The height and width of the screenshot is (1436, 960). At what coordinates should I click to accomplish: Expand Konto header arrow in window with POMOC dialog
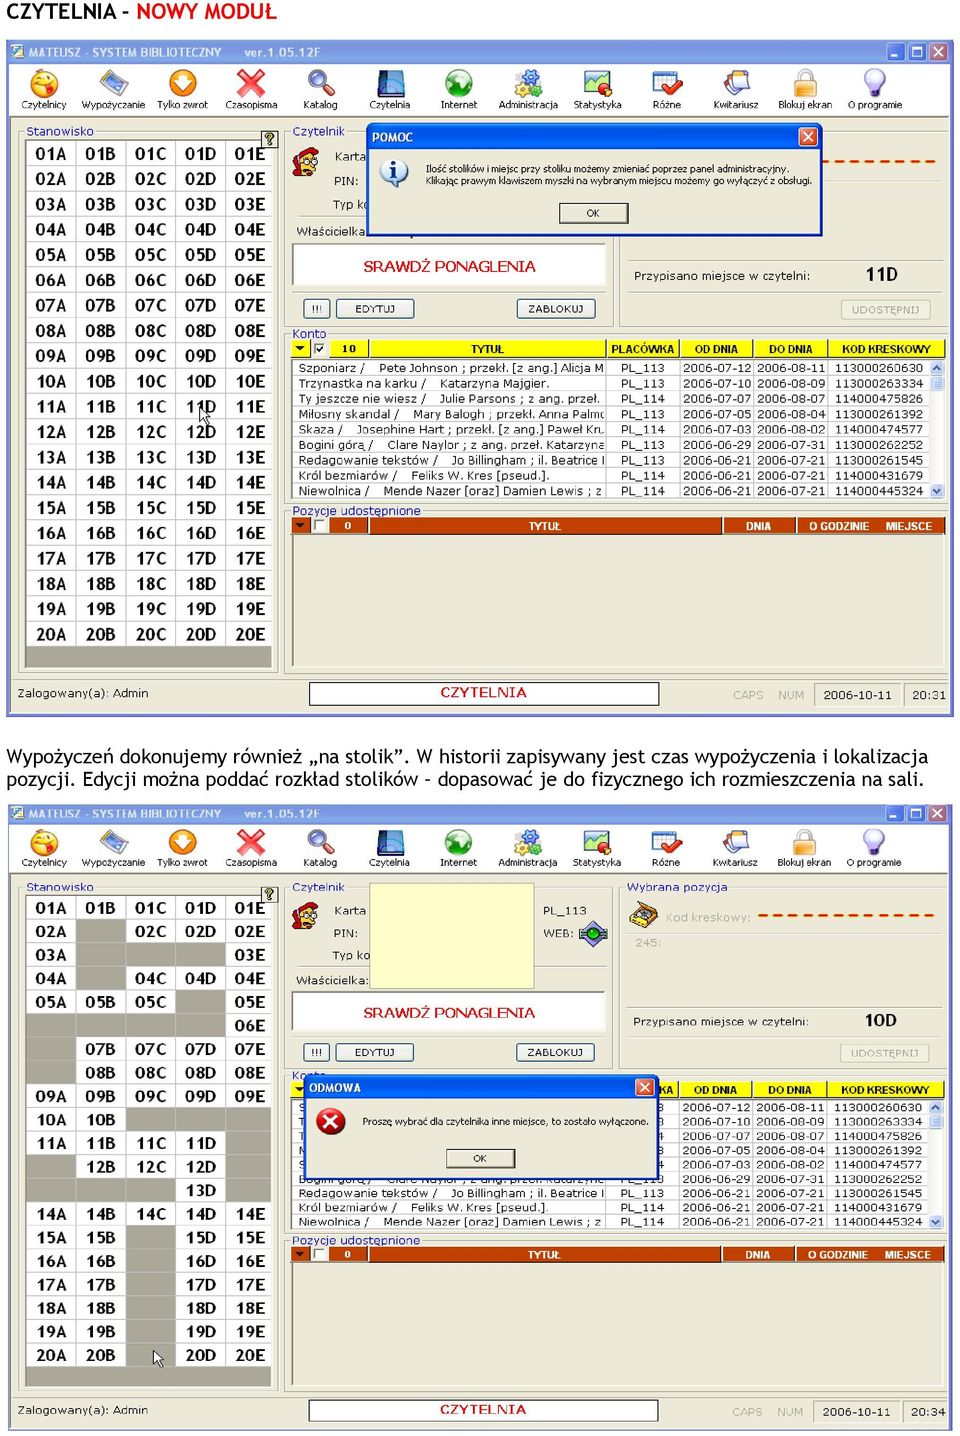(300, 348)
